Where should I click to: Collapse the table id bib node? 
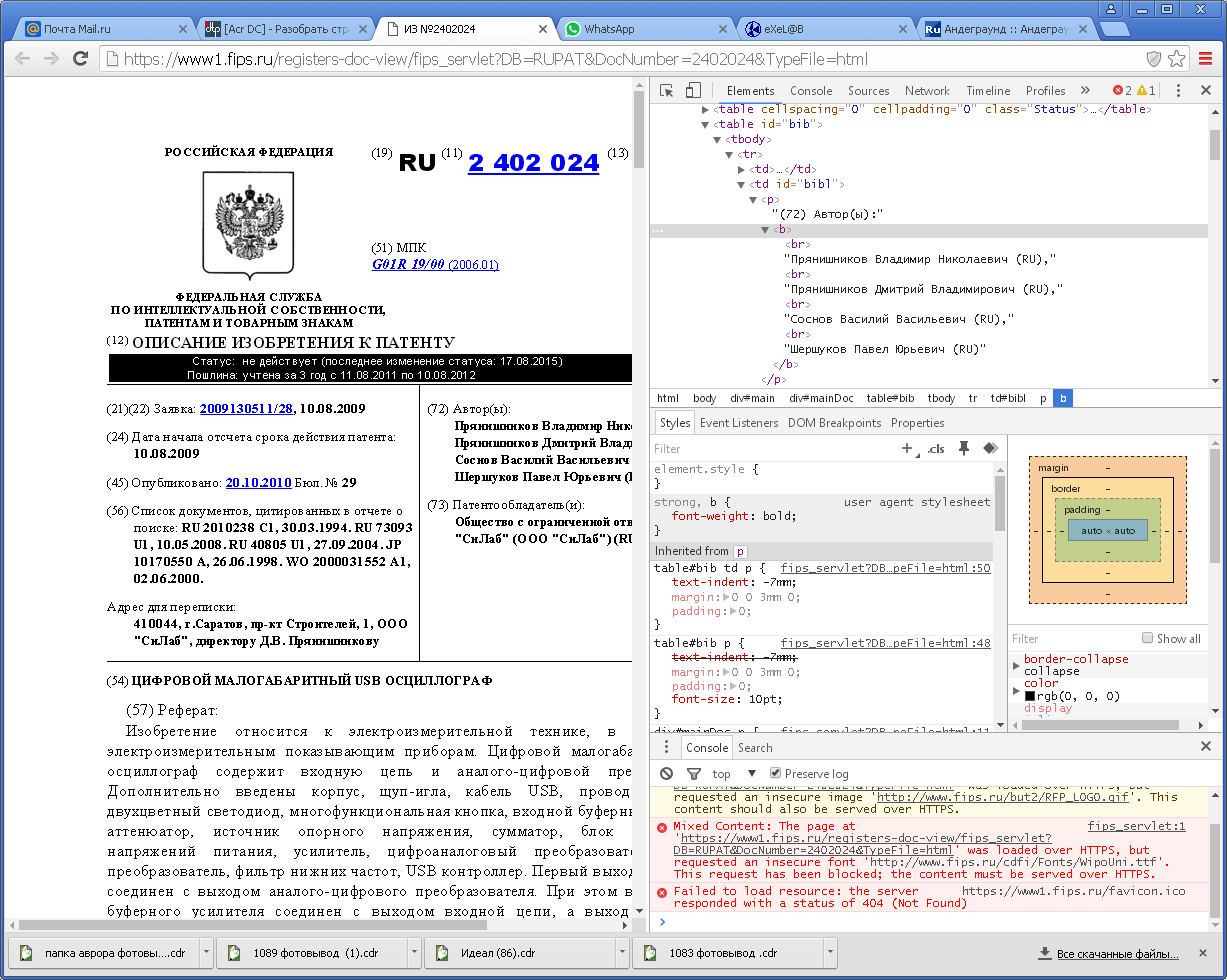tap(706, 124)
